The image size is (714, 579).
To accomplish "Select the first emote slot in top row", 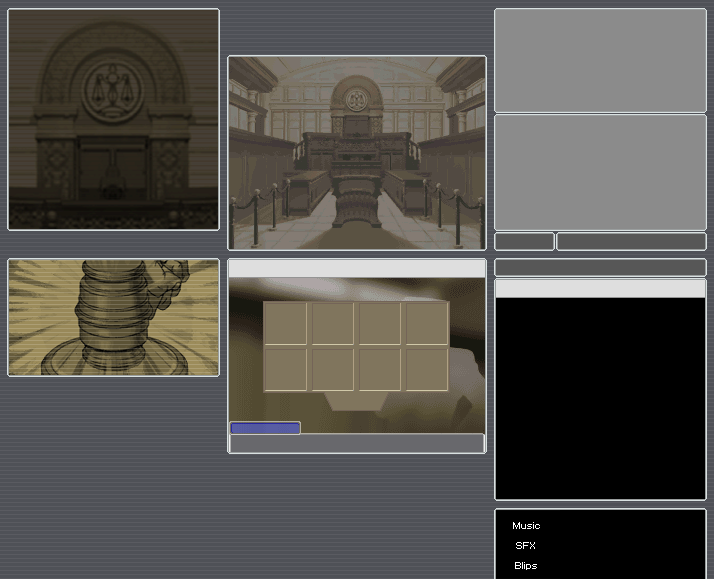I will pyautogui.click(x=286, y=323).
